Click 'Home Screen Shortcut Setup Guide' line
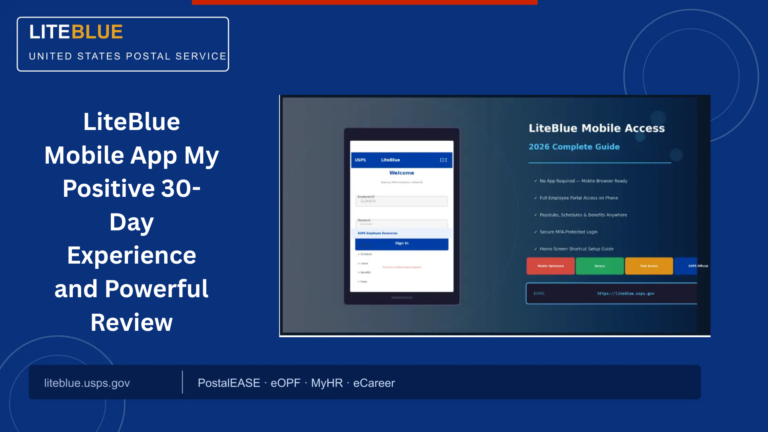The width and height of the screenshot is (768, 432). [574, 249]
